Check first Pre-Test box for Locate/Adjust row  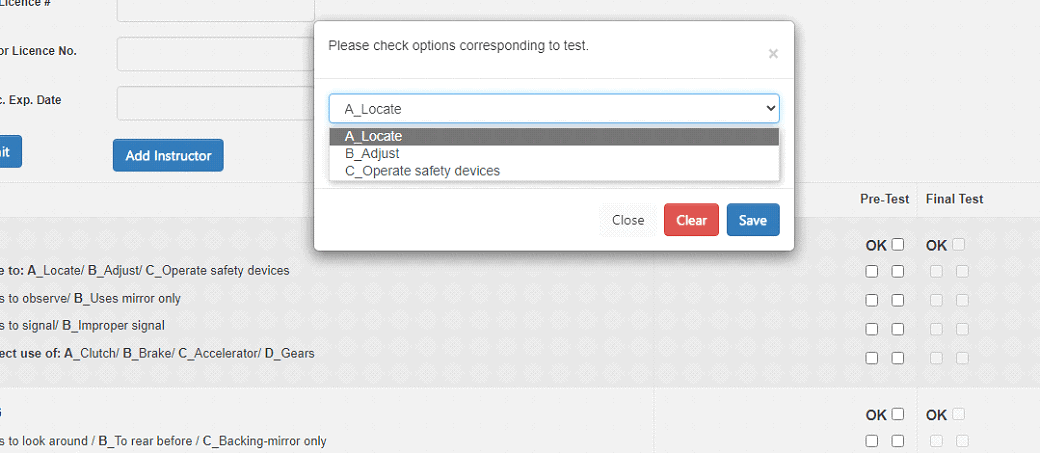[872, 271]
